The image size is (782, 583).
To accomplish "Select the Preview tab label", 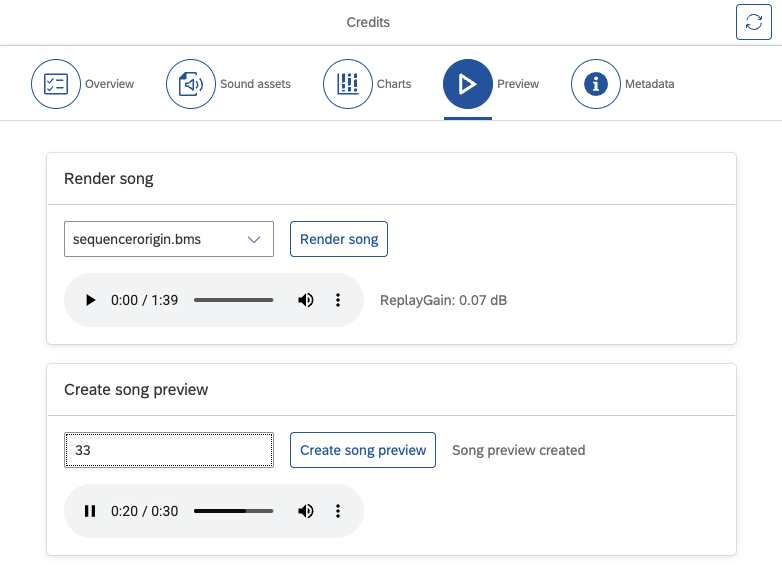I will 518,84.
